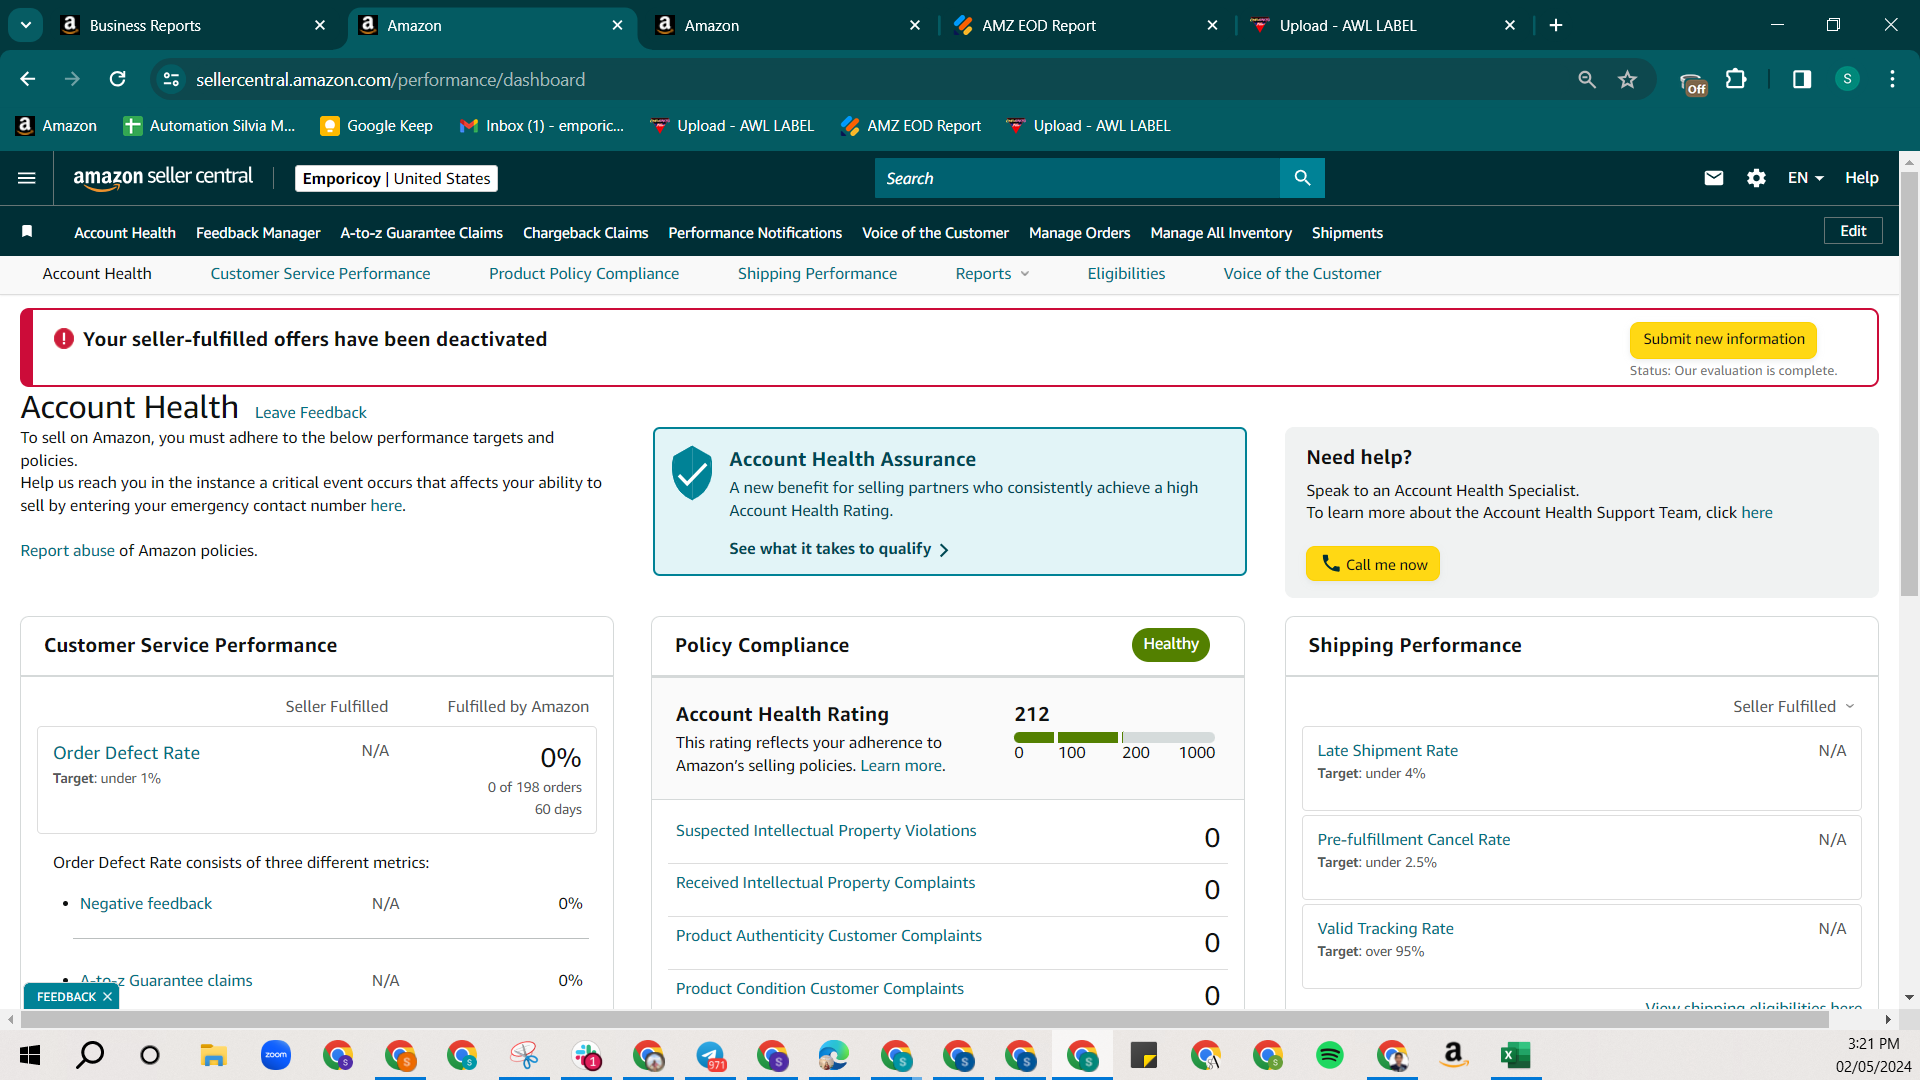Click the Account Health Rating progress bar
This screenshot has width=1920, height=1080.
point(1114,737)
